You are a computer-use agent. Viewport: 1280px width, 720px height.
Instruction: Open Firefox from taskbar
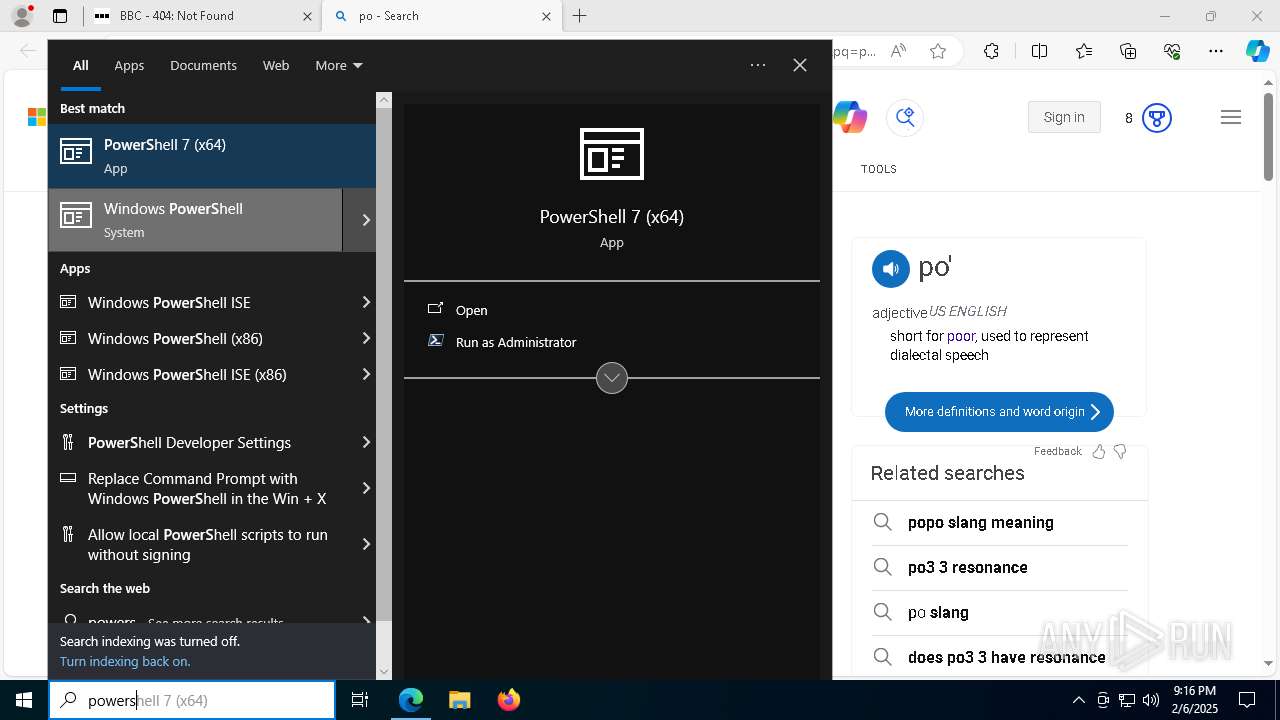point(508,700)
